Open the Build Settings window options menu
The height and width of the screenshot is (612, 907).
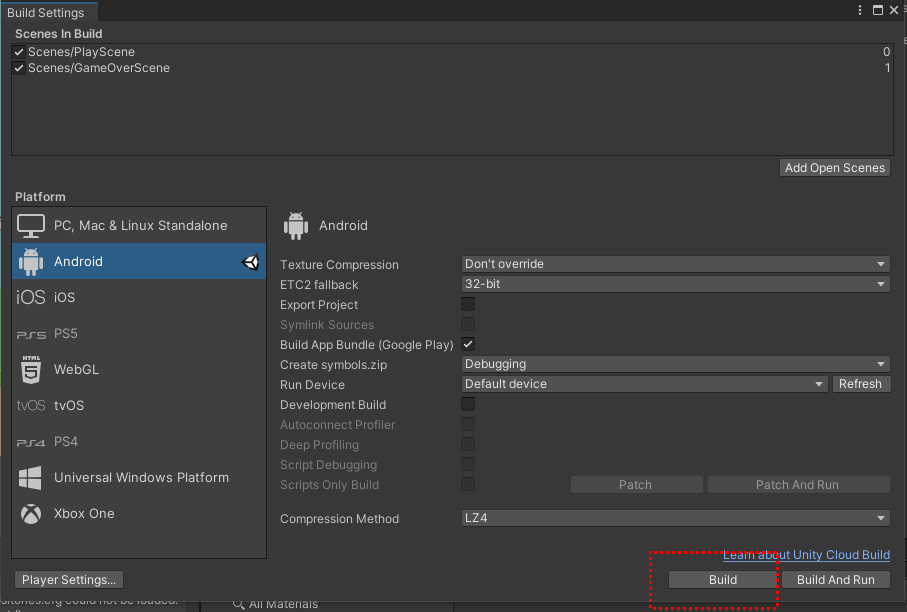point(860,10)
